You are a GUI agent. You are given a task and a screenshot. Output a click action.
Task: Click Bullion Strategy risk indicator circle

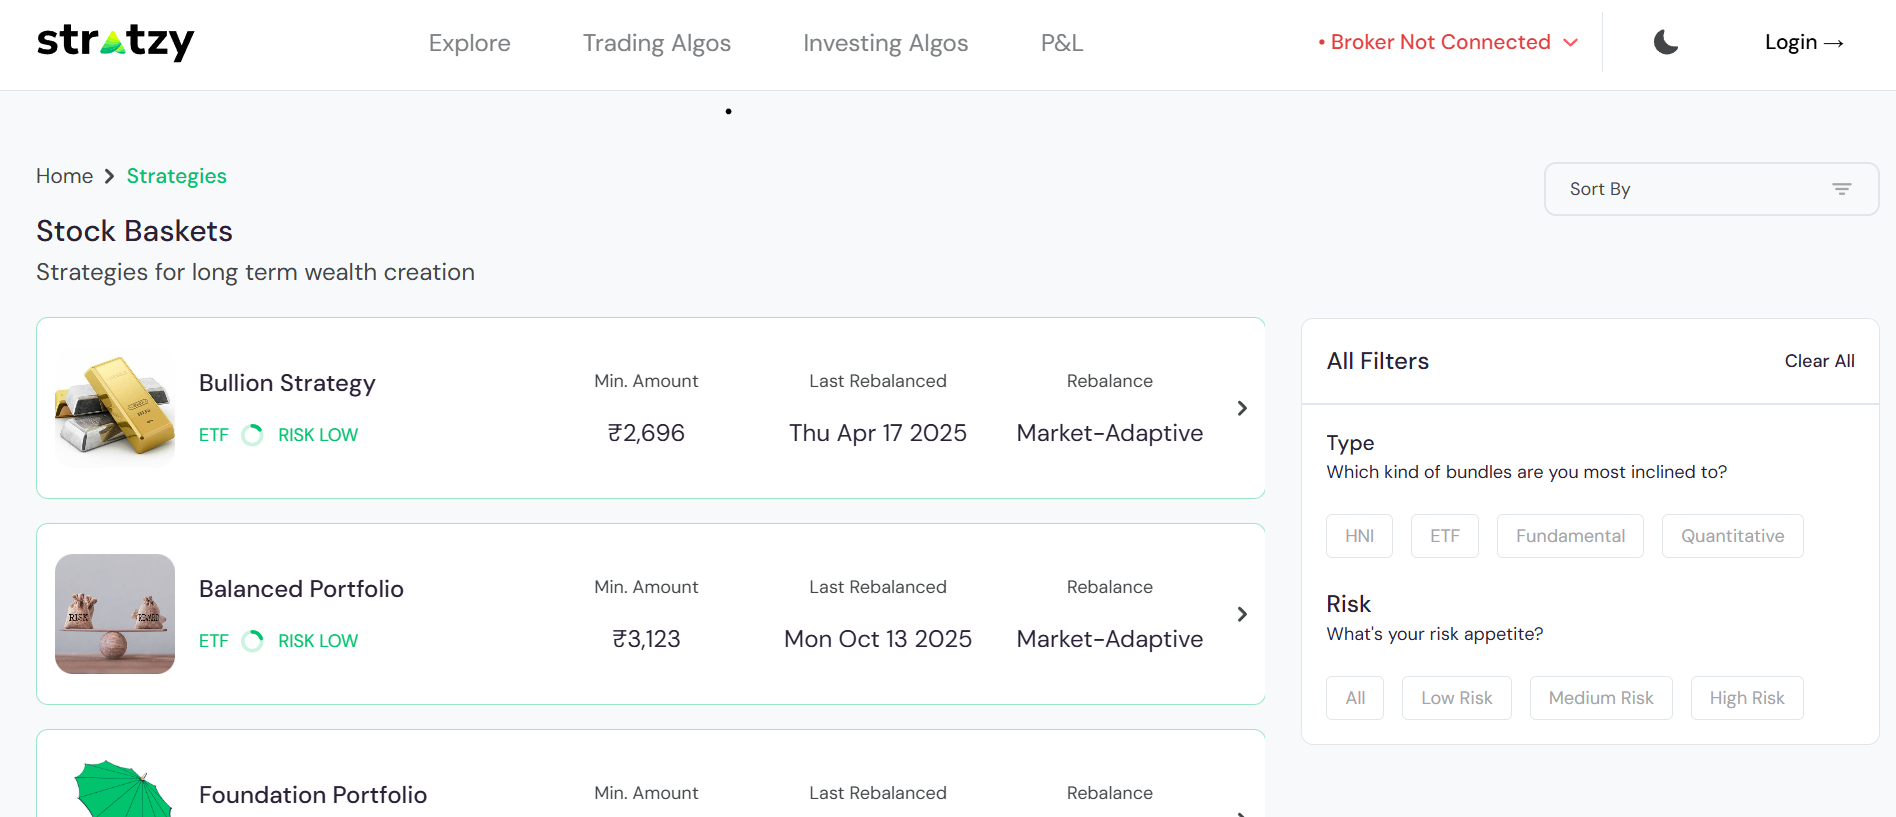[x=253, y=435]
